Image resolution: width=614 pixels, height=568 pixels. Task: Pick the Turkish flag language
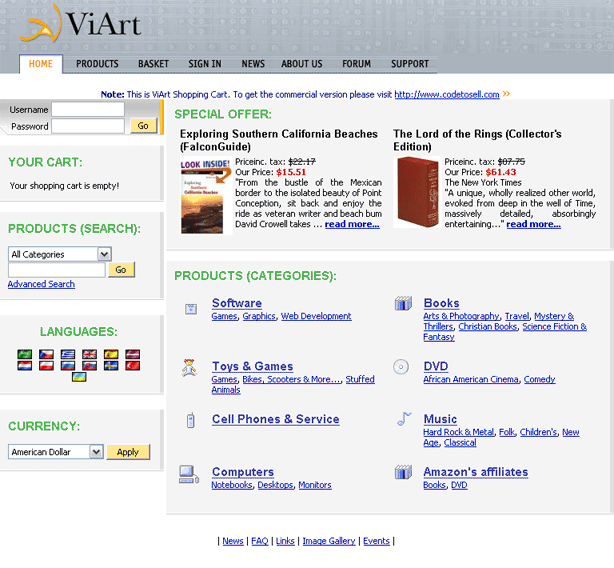click(132, 366)
